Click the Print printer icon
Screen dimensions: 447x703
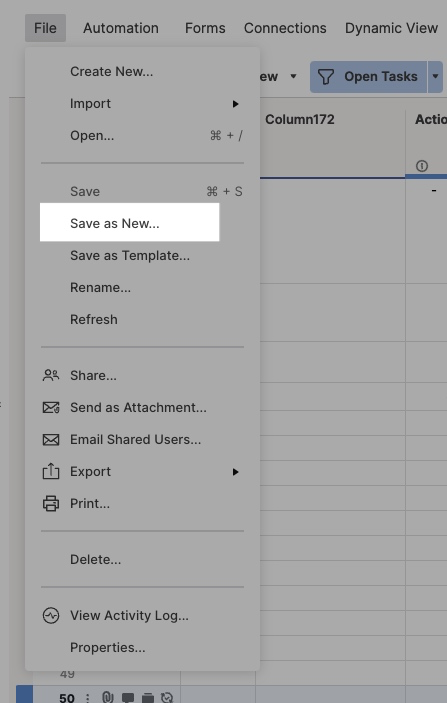tap(51, 504)
